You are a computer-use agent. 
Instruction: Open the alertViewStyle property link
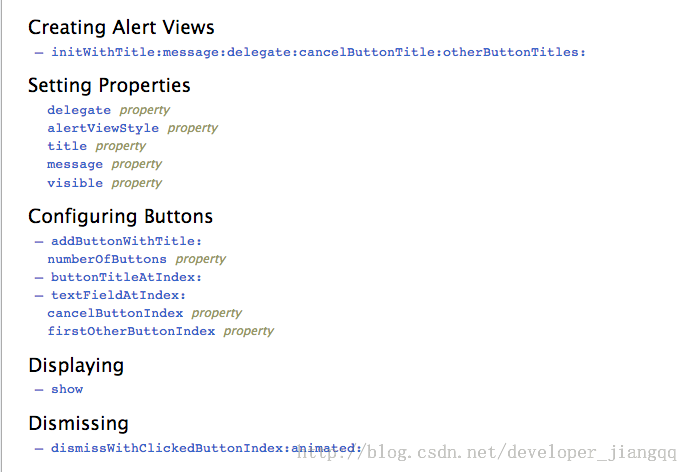(103, 128)
